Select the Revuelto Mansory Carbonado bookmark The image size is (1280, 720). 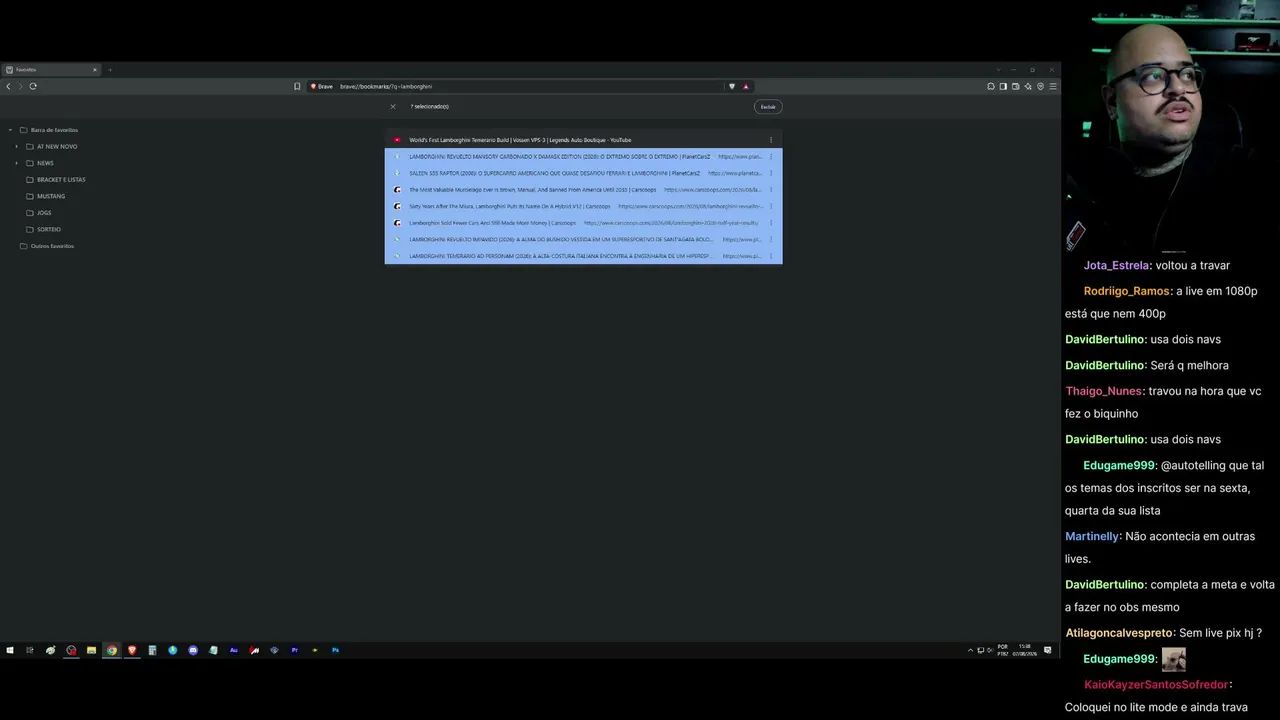pyautogui.click(x=583, y=157)
